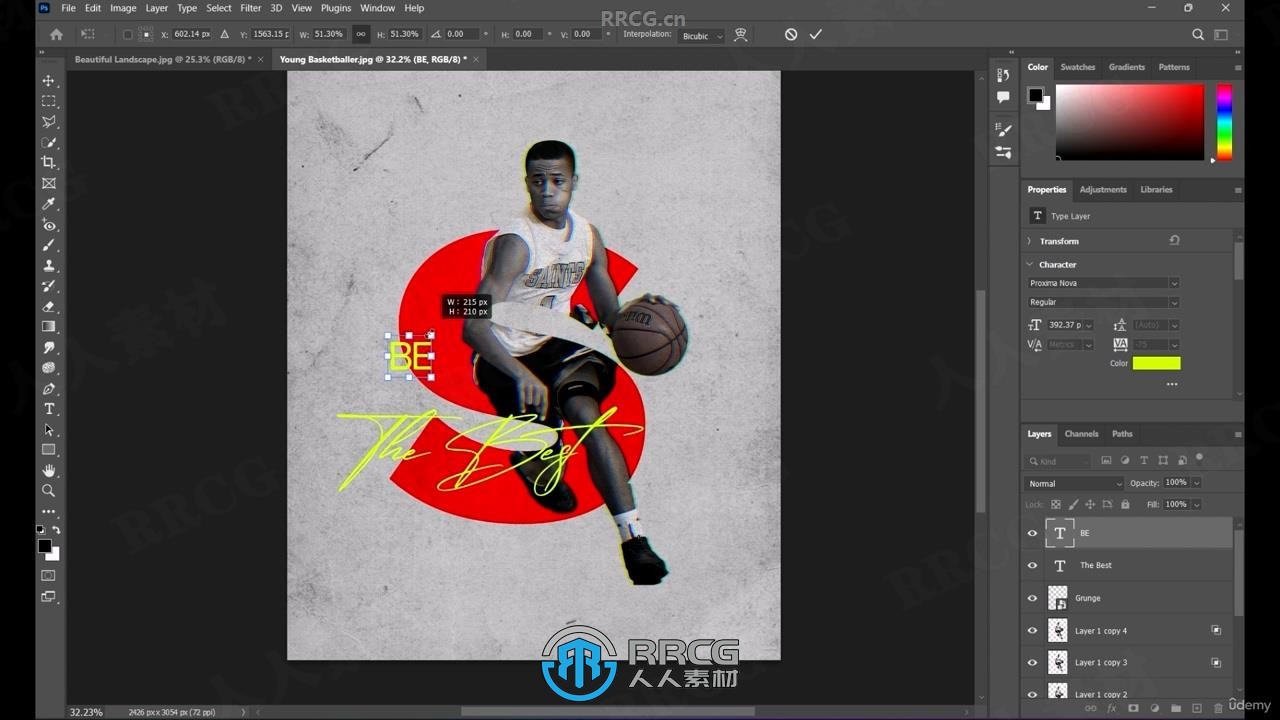Create new group with folder icon
The height and width of the screenshot is (720, 1280).
pos(1176,708)
